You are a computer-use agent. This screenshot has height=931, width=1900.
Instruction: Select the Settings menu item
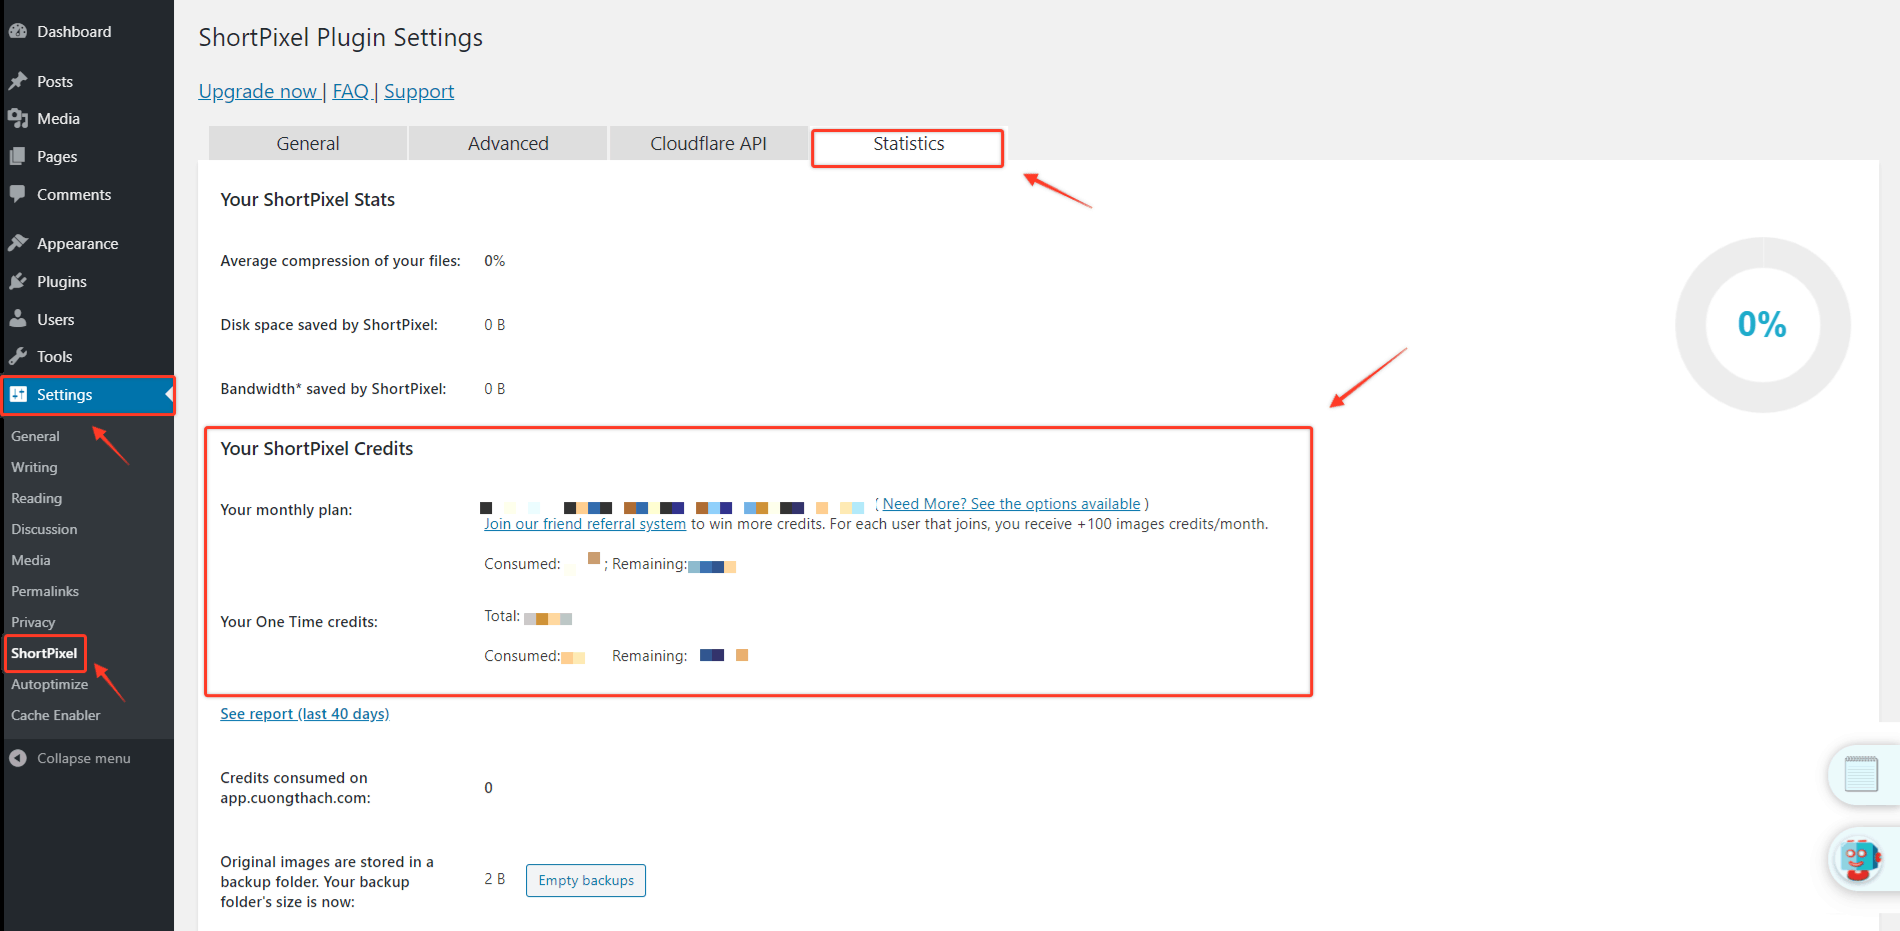pyautogui.click(x=87, y=394)
